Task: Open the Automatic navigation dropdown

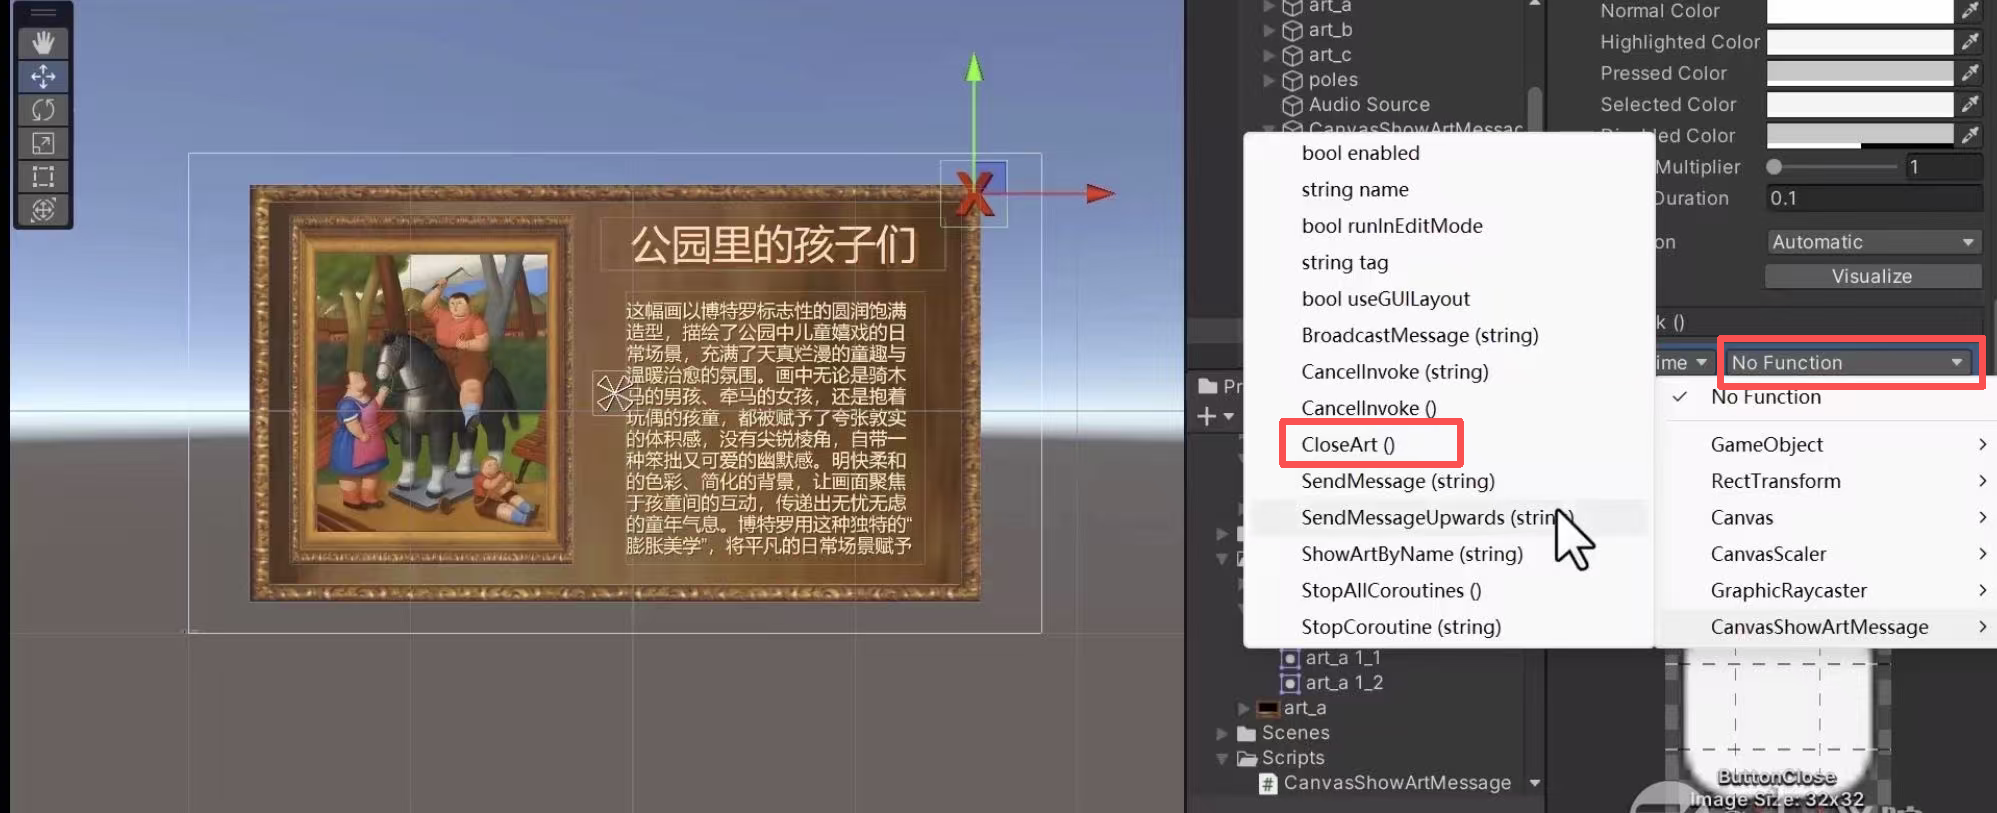Action: pyautogui.click(x=1873, y=242)
